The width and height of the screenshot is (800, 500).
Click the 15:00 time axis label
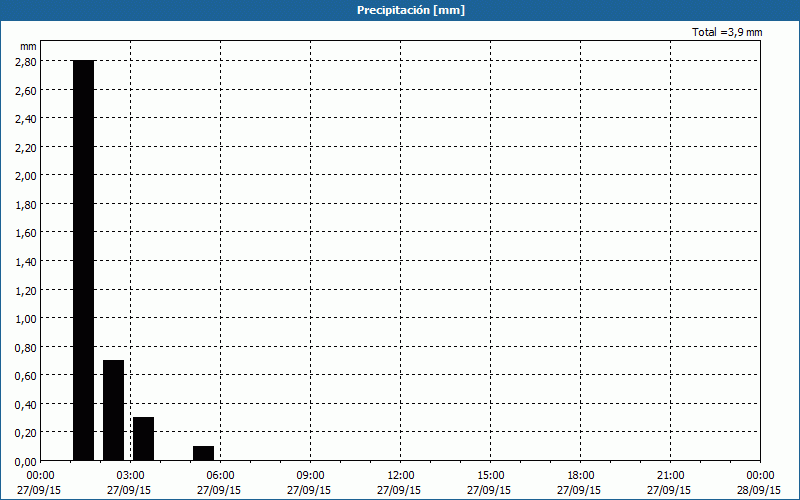tap(490, 476)
